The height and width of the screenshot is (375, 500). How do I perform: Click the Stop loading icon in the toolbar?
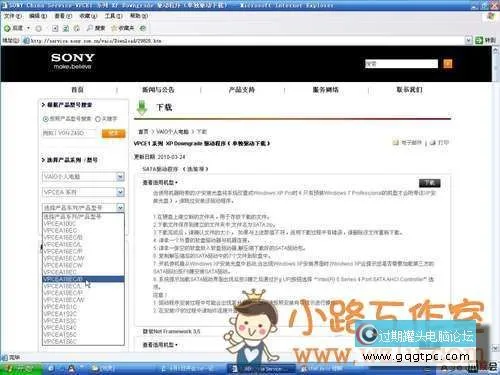point(55,29)
